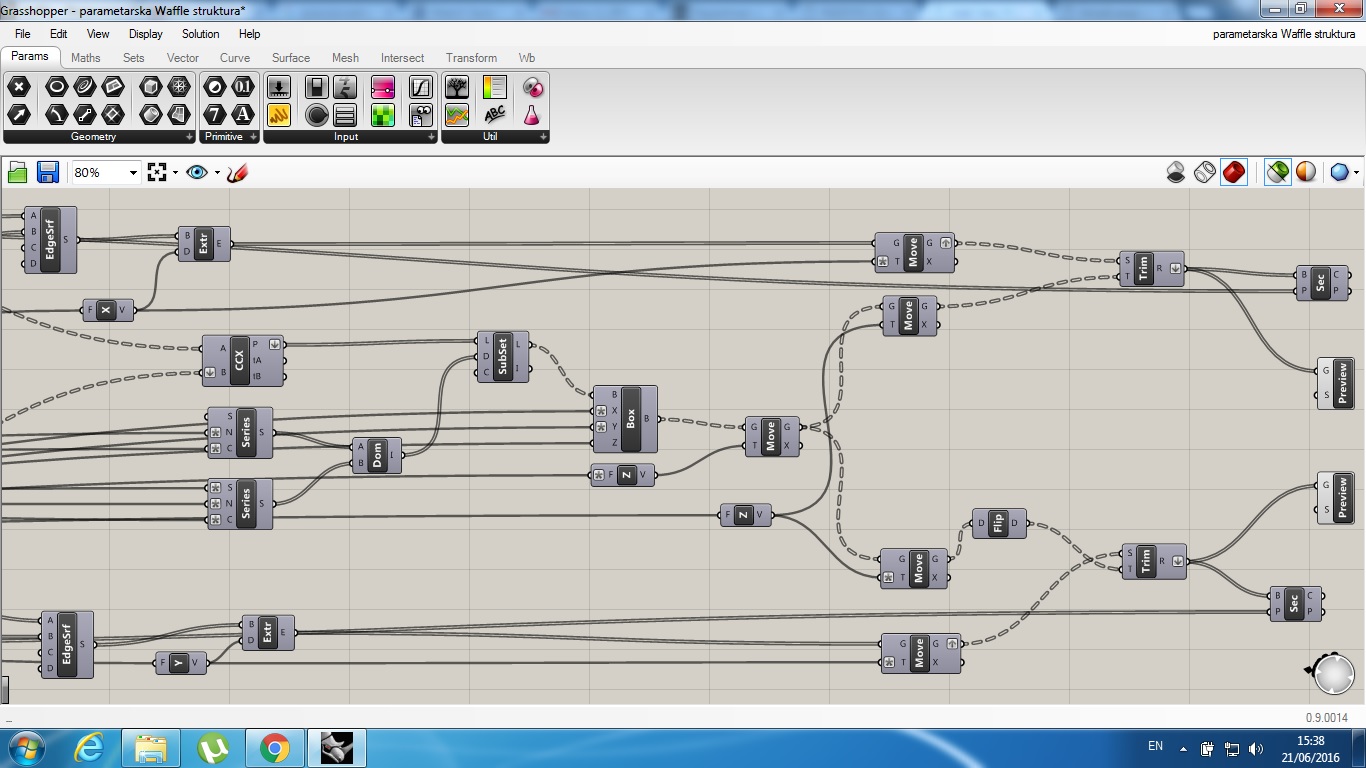Pick the Control Knob input icon
Image resolution: width=1366 pixels, height=768 pixels.
point(317,115)
